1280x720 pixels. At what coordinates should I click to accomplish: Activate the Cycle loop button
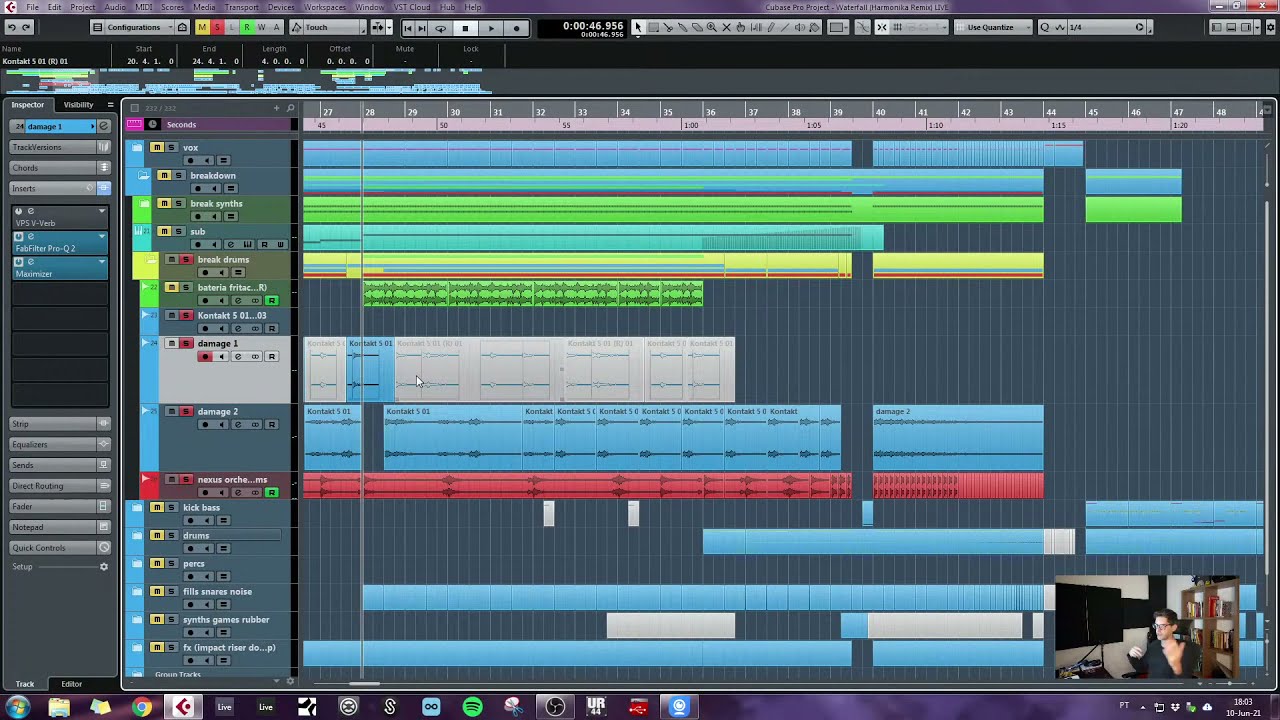[x=440, y=28]
